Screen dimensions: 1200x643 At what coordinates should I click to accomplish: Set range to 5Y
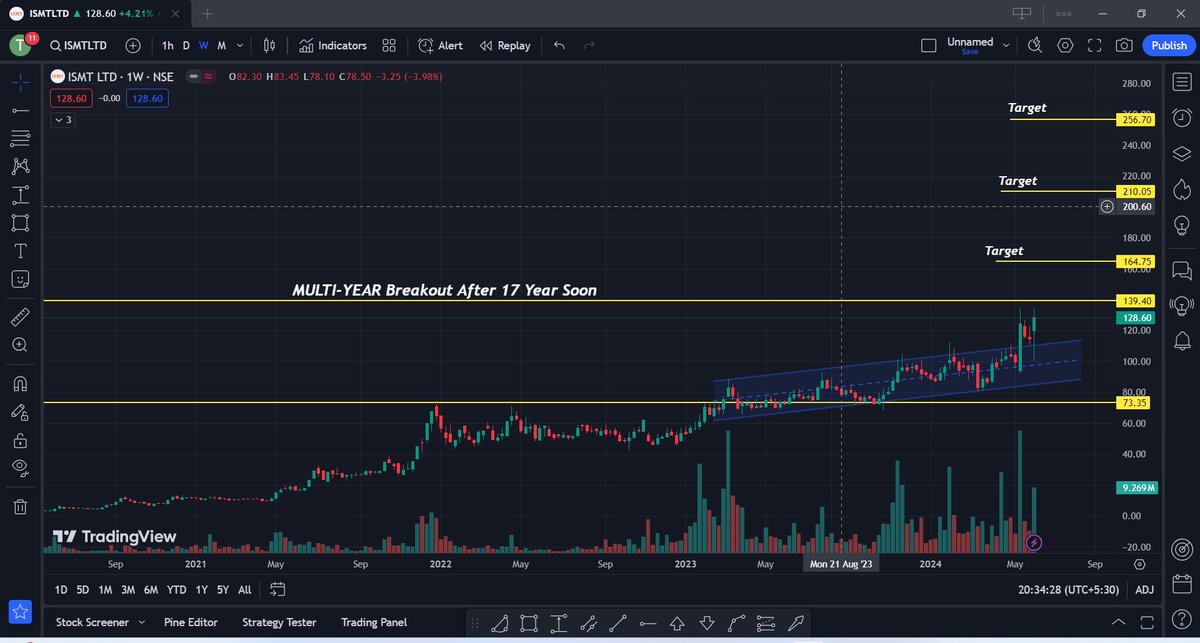tap(222, 590)
